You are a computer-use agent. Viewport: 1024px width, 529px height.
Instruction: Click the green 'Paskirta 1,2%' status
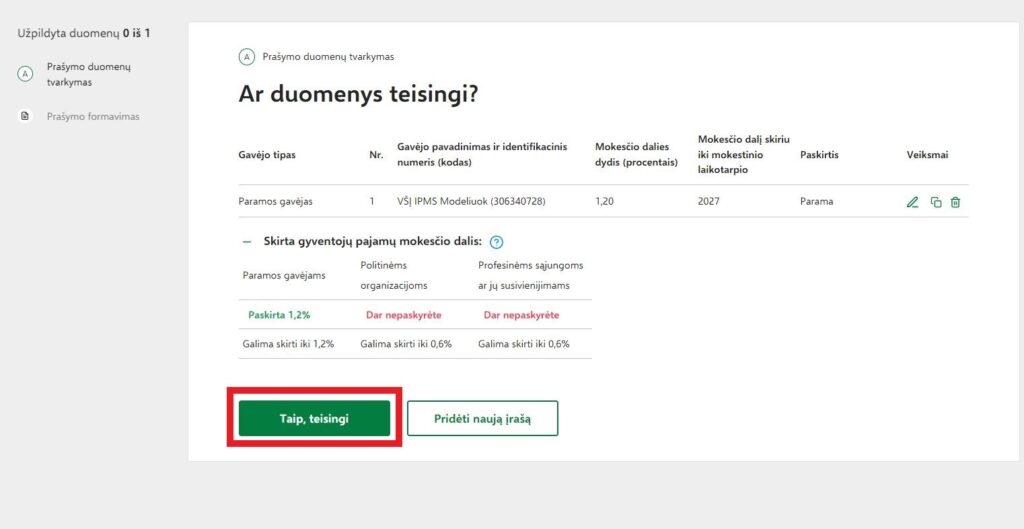pos(279,315)
